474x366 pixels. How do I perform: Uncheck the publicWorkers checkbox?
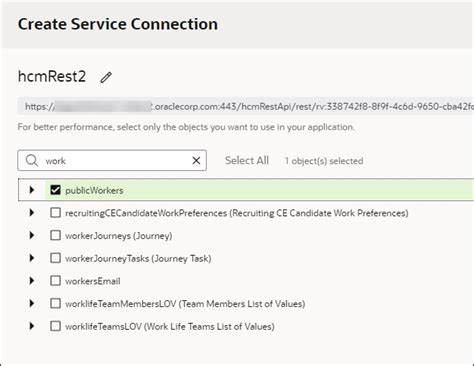pos(55,190)
